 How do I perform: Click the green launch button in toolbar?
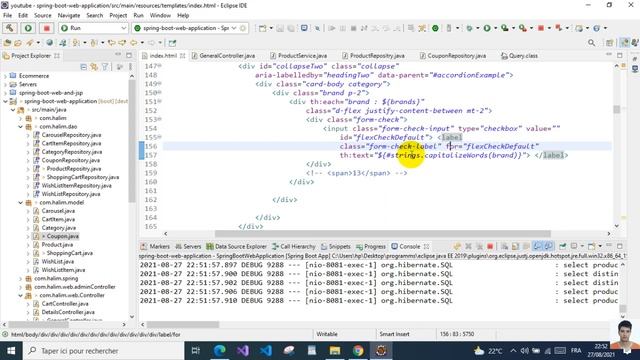pos(28,28)
